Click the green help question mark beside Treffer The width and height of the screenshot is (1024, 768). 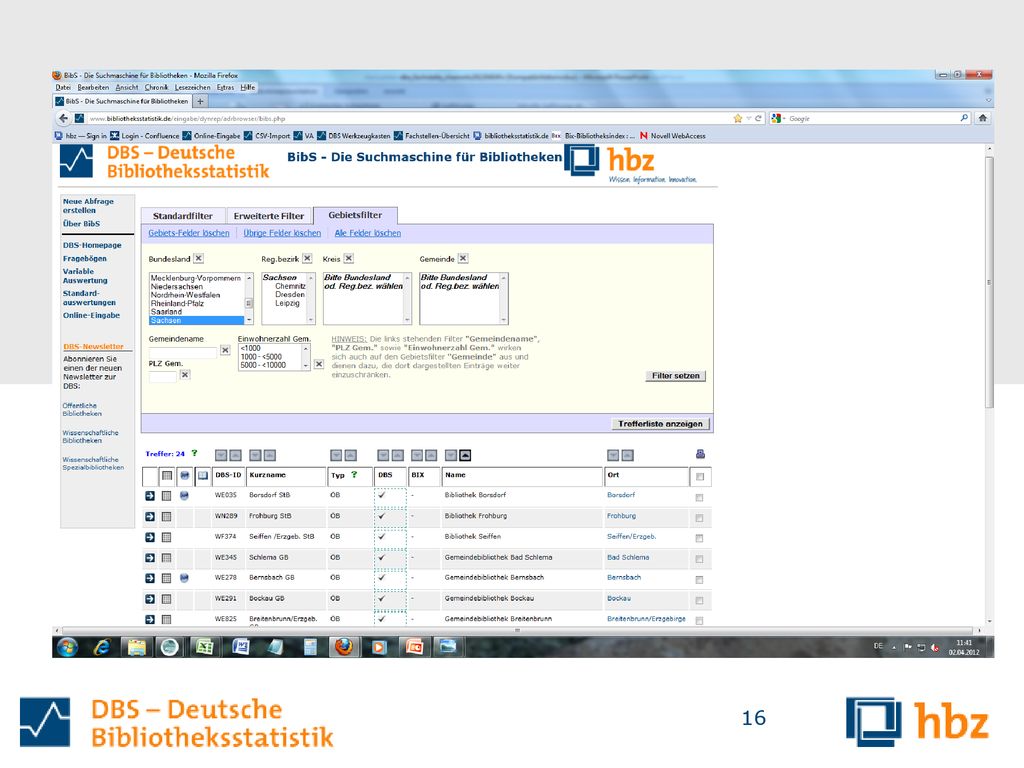[x=194, y=453]
